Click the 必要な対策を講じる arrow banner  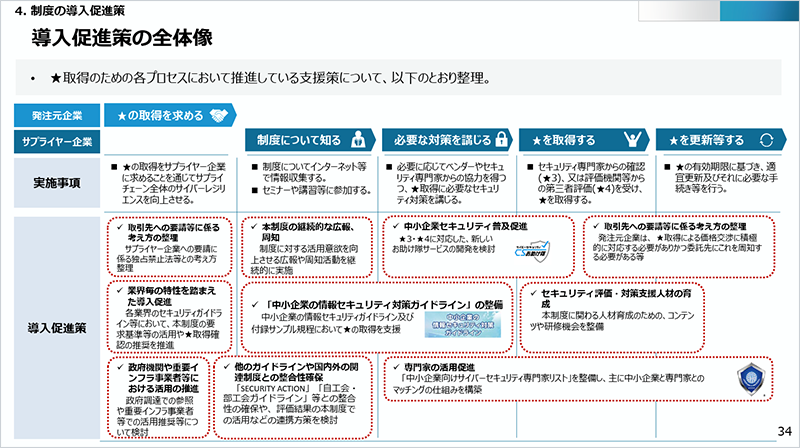(x=447, y=140)
